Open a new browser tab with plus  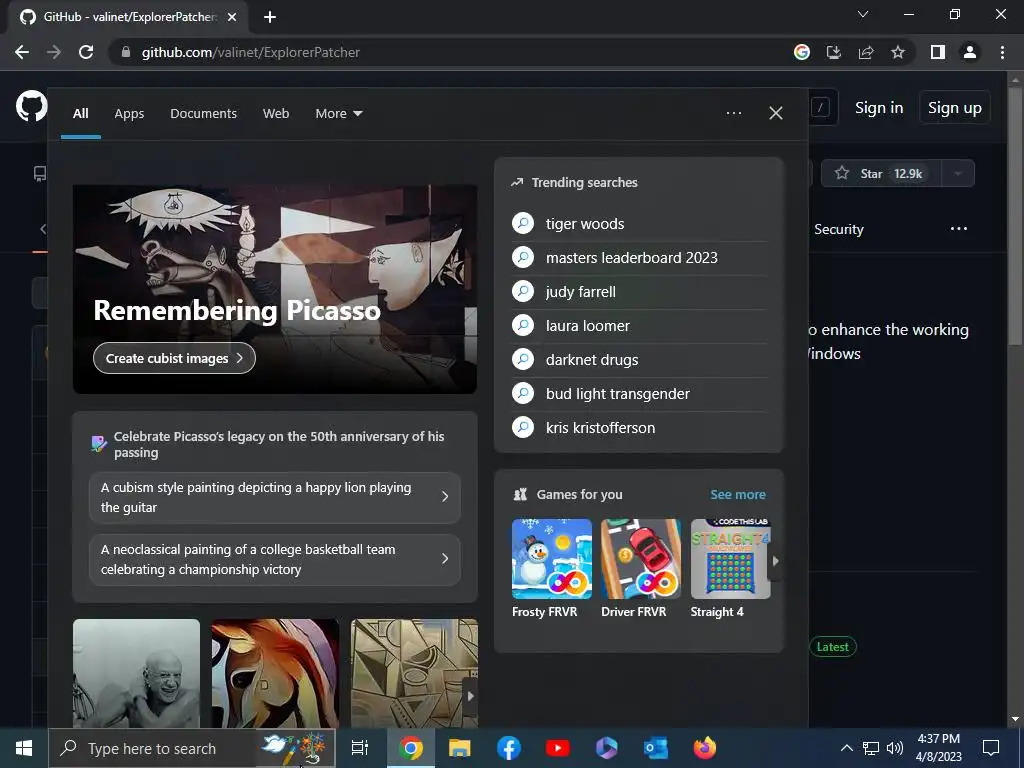click(270, 17)
